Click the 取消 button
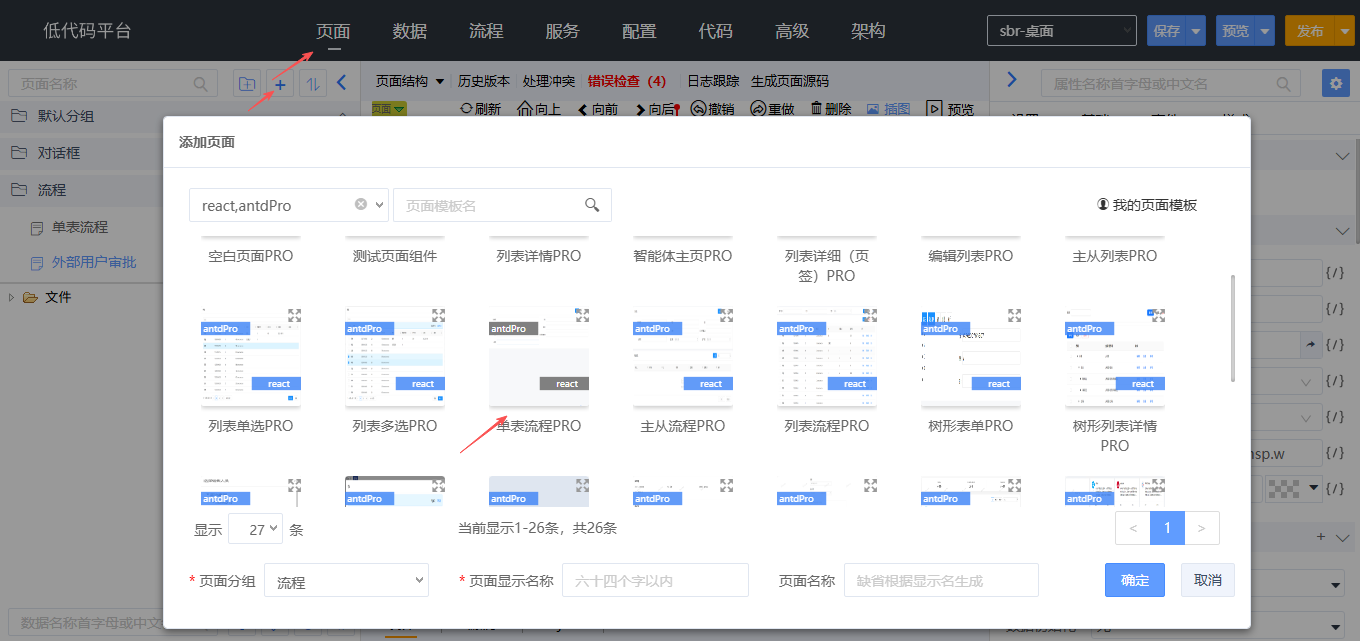 point(1207,581)
